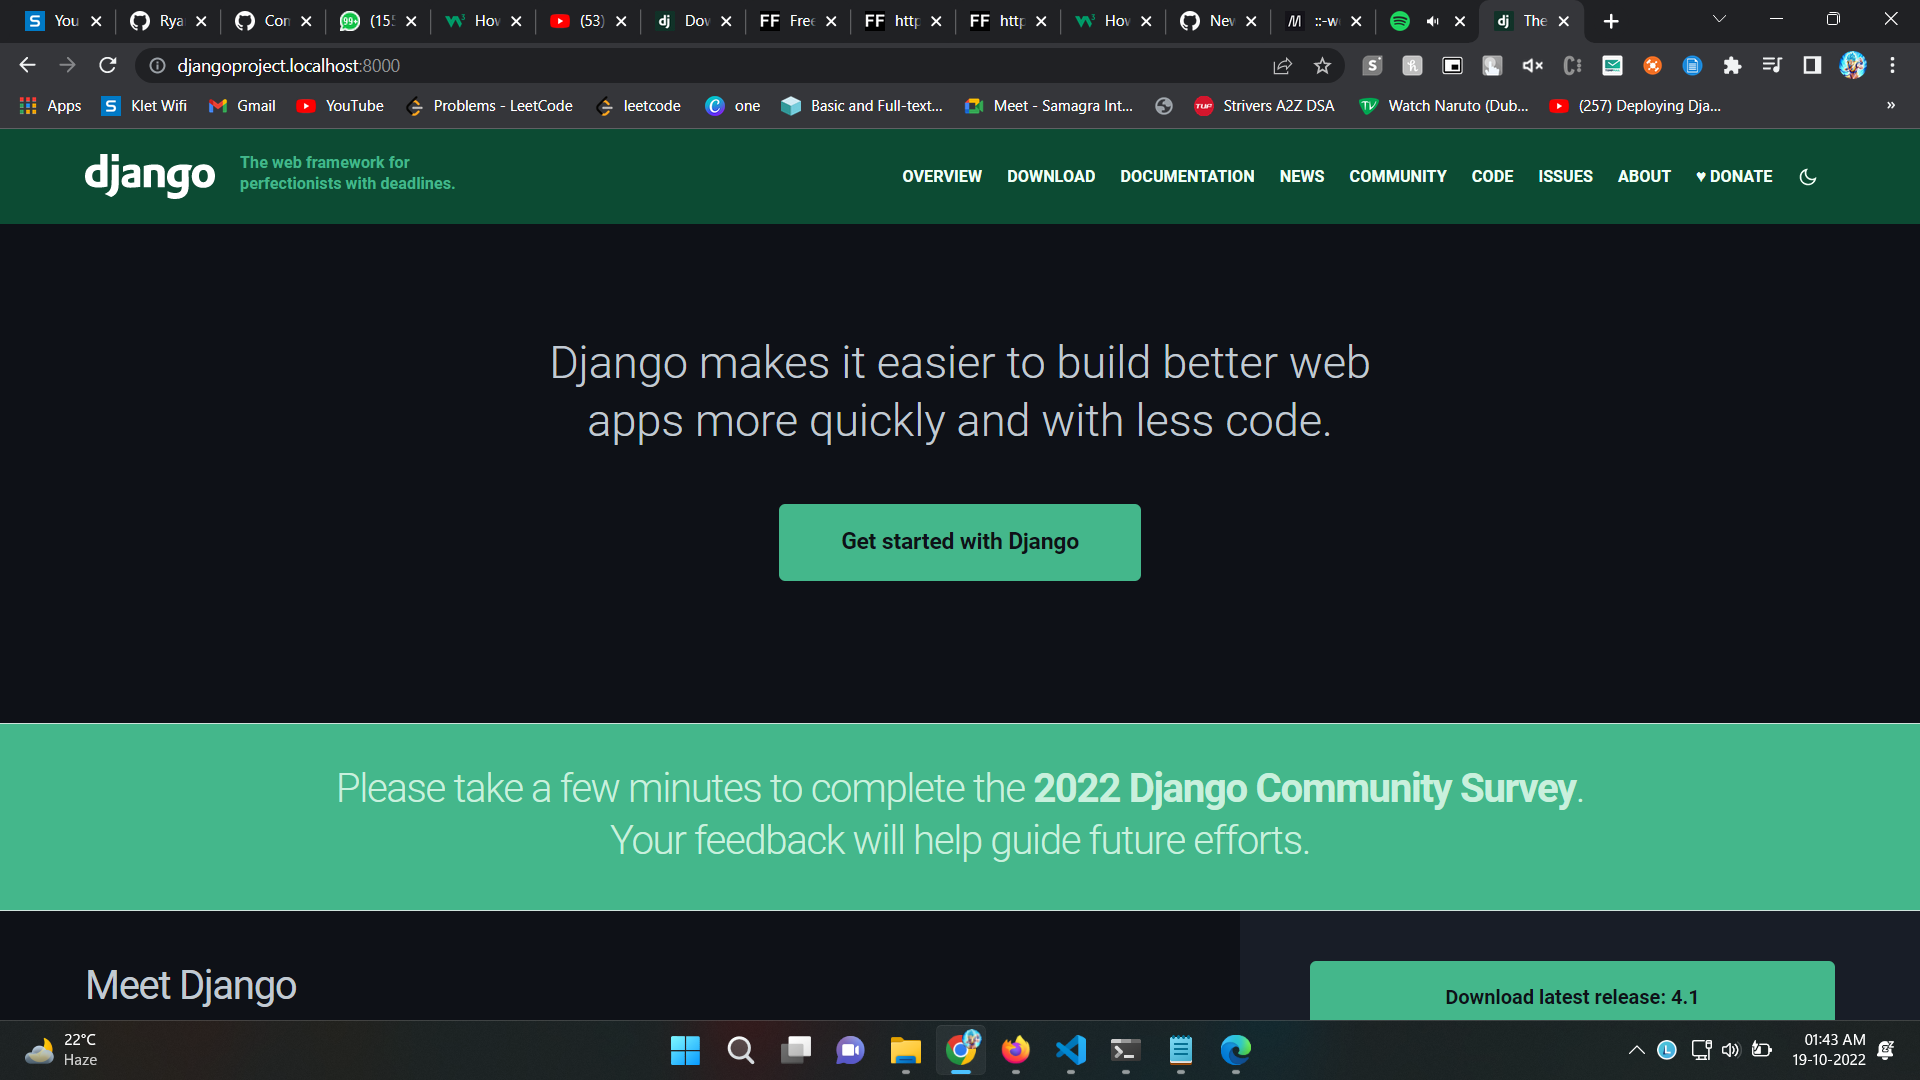Screen dimensions: 1920x1080
Task: Open Firefox from the taskbar
Action: (x=1015, y=1051)
